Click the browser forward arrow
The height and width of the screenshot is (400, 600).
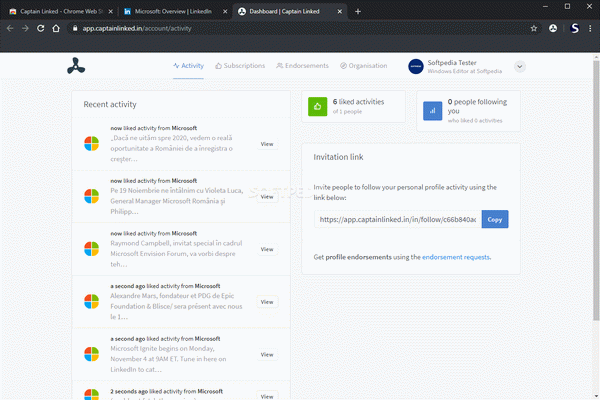[x=25, y=28]
